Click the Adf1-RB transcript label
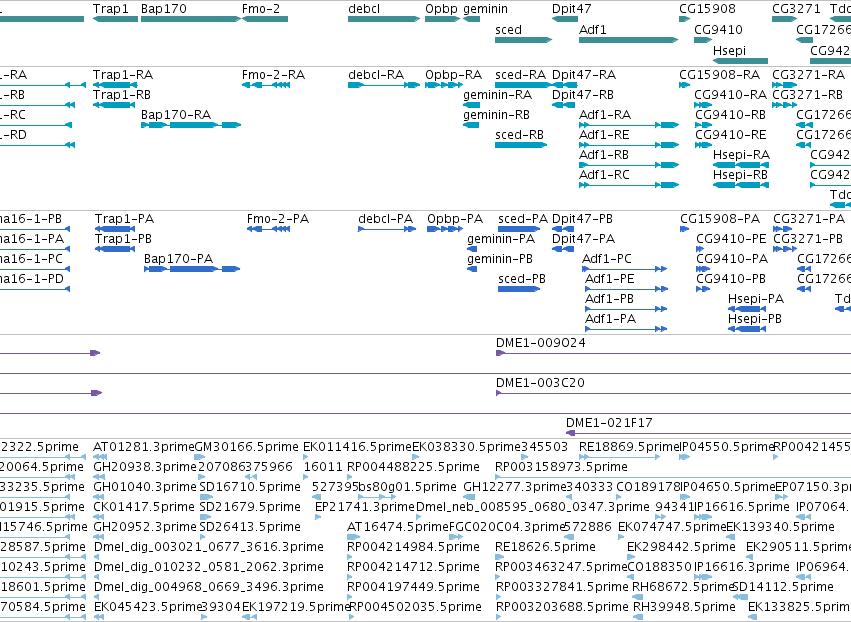The image size is (851, 622). (604, 155)
